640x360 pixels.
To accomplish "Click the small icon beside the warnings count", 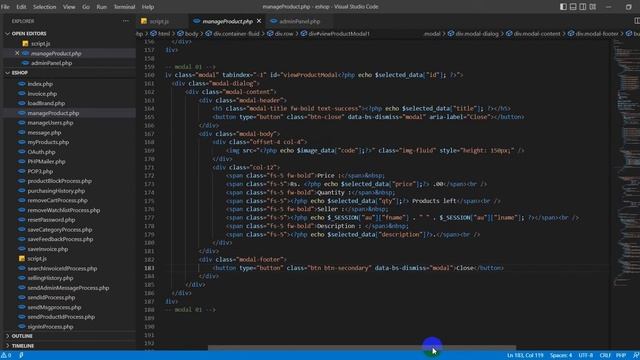I will 21,356.
